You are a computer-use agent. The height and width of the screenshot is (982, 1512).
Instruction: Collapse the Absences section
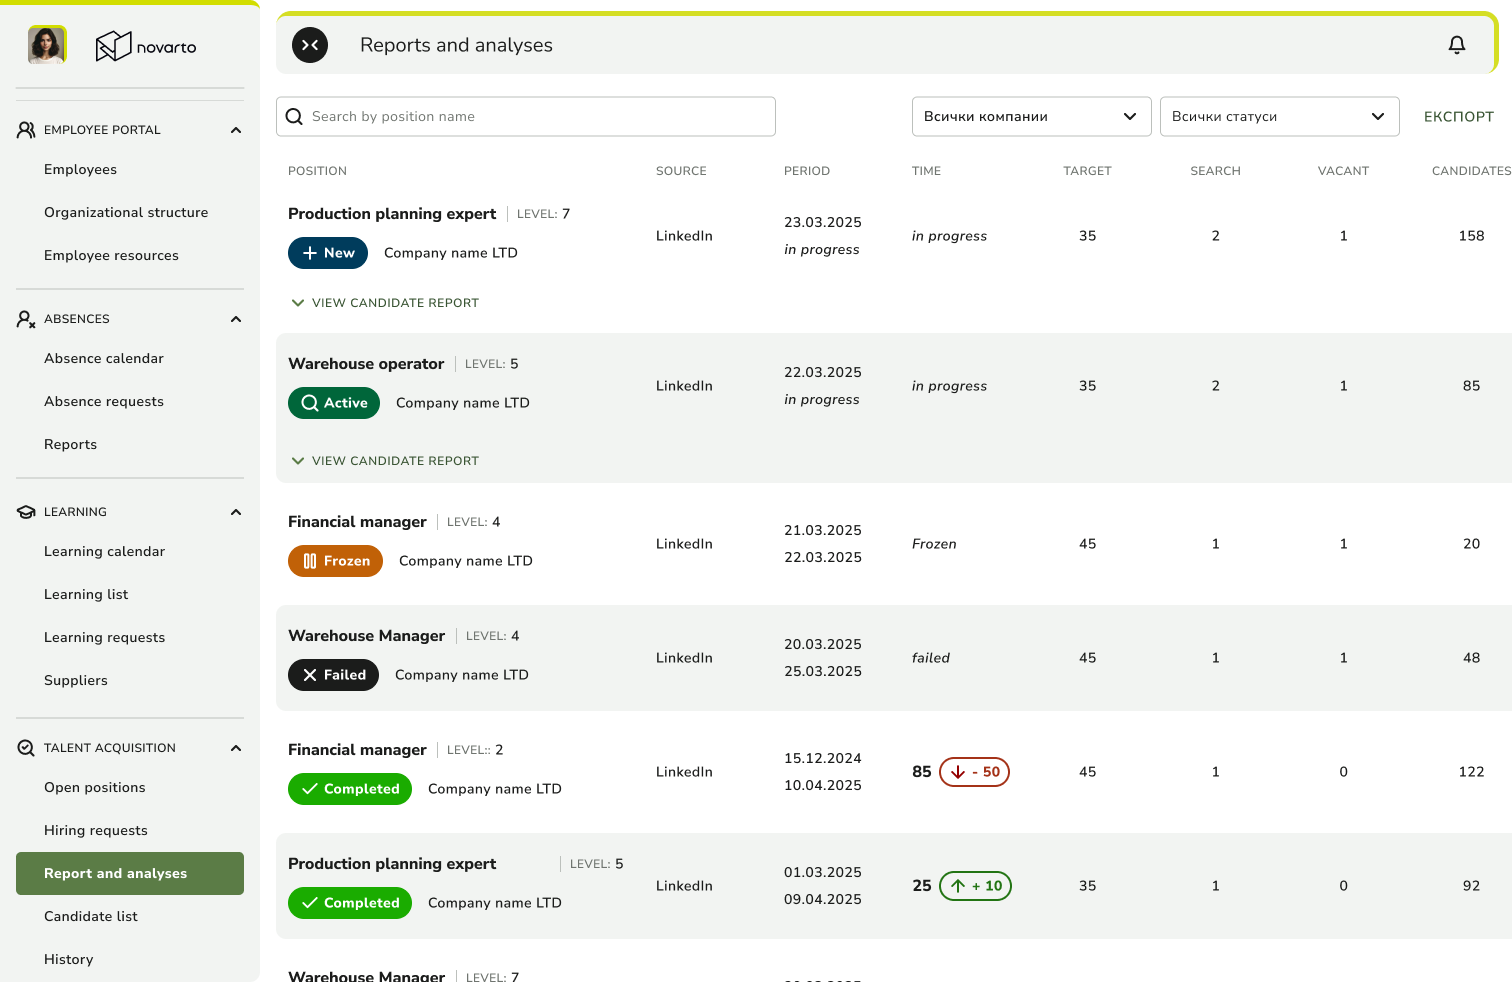(236, 319)
